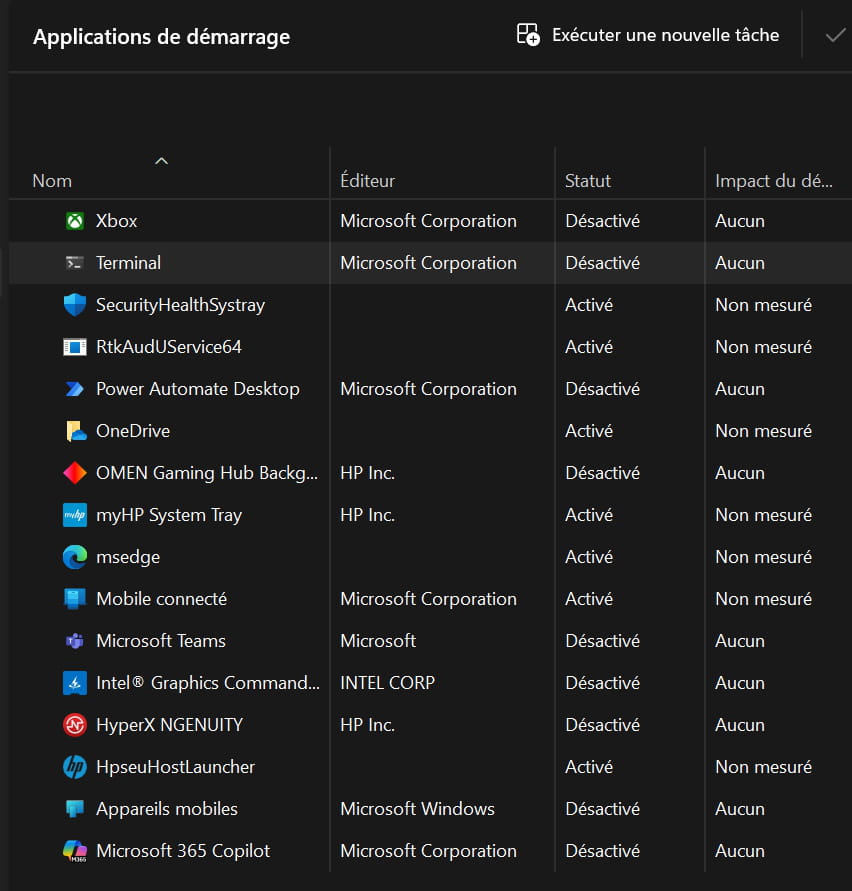The height and width of the screenshot is (891, 852).
Task: Sort by the Nom column header
Action: coord(52,181)
